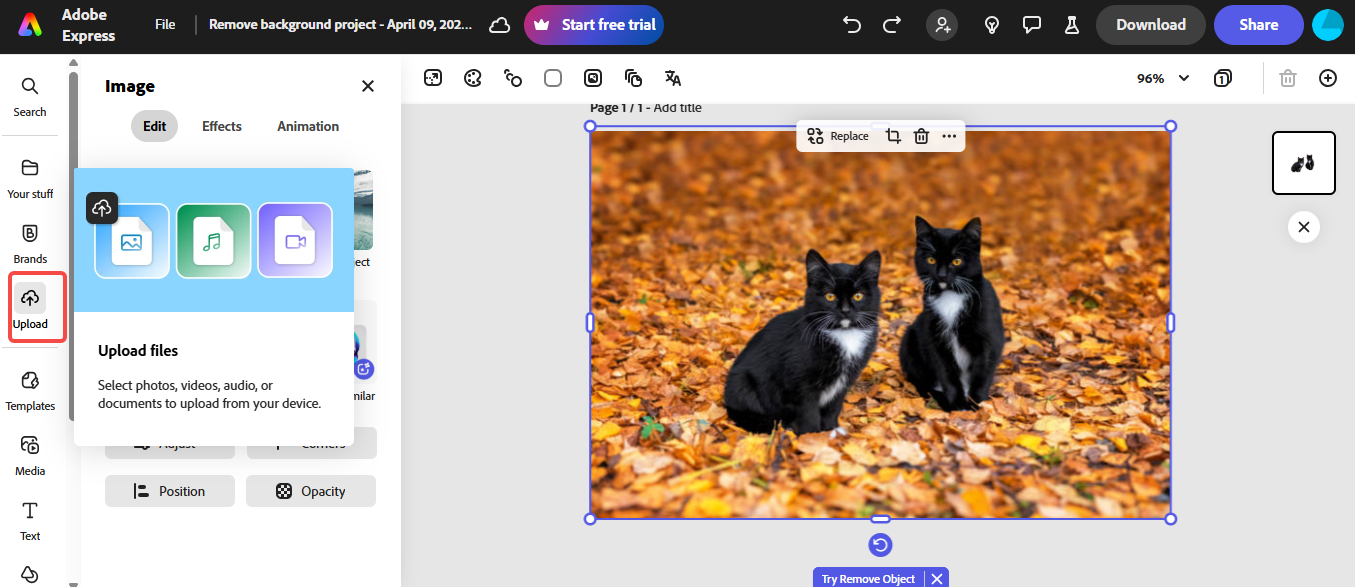Click the crop icon above image

893,136
